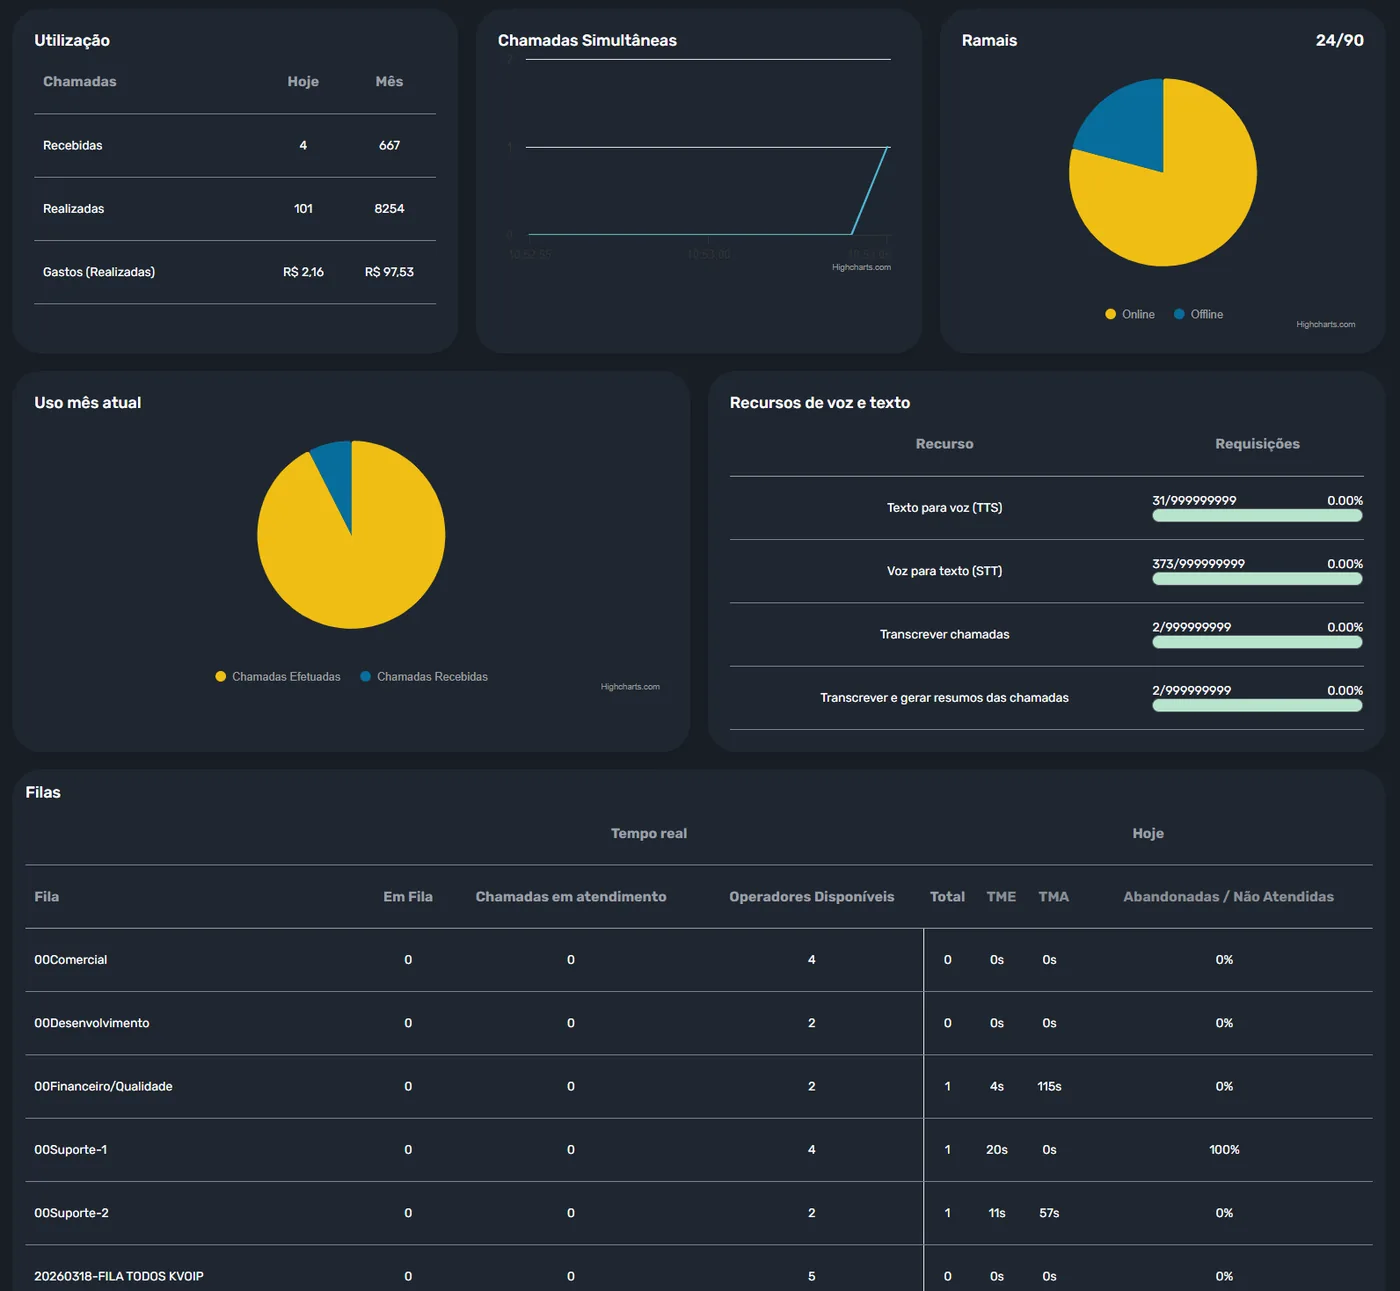Toggle the Offline legend item in Ramais chart
Screen dimensions: 1400x1291
(x=1198, y=314)
